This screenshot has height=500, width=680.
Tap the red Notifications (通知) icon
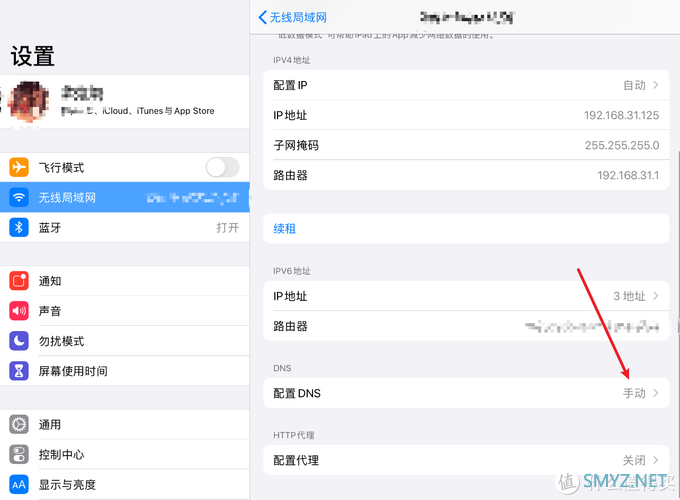tap(19, 281)
